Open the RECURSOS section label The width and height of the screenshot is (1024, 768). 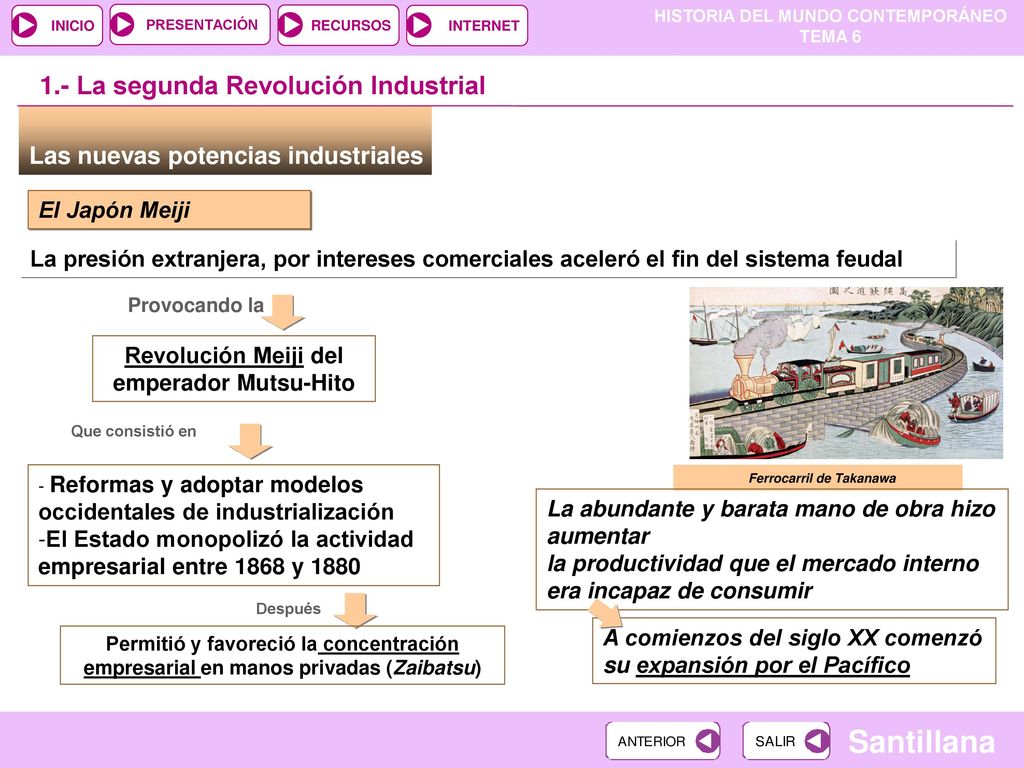351,25
